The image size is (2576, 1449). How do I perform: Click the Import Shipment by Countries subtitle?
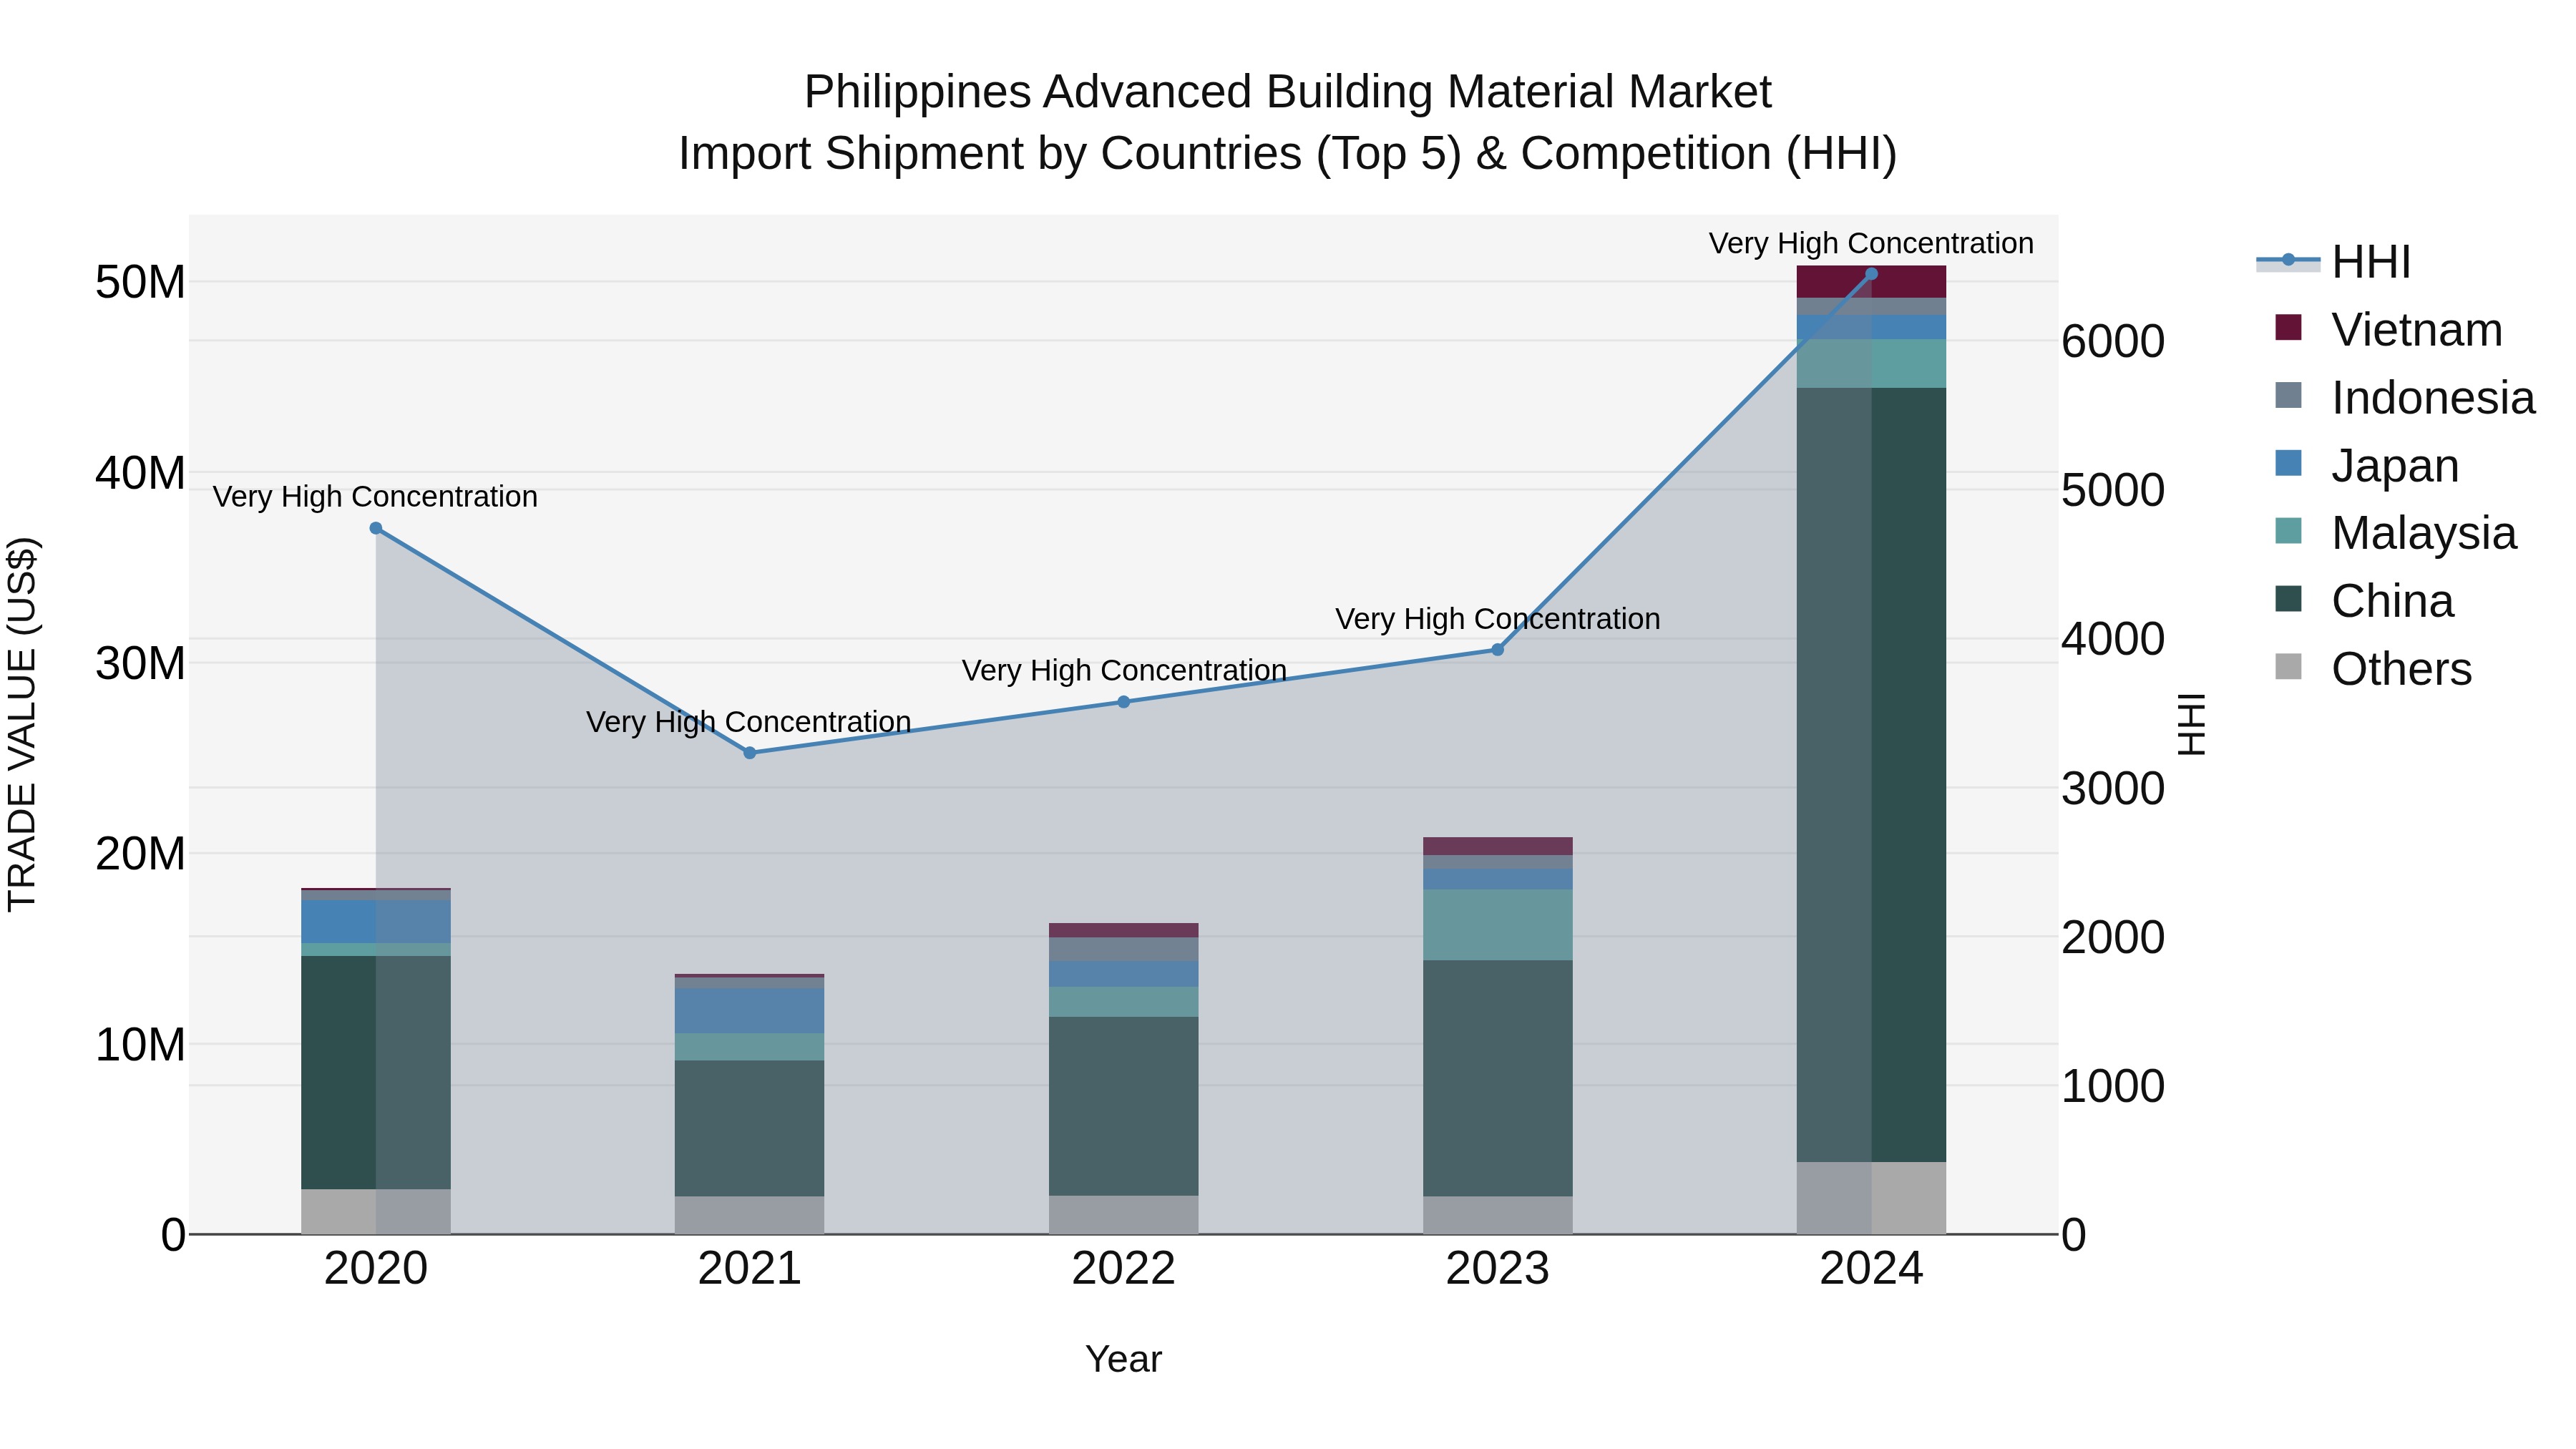point(1288,154)
